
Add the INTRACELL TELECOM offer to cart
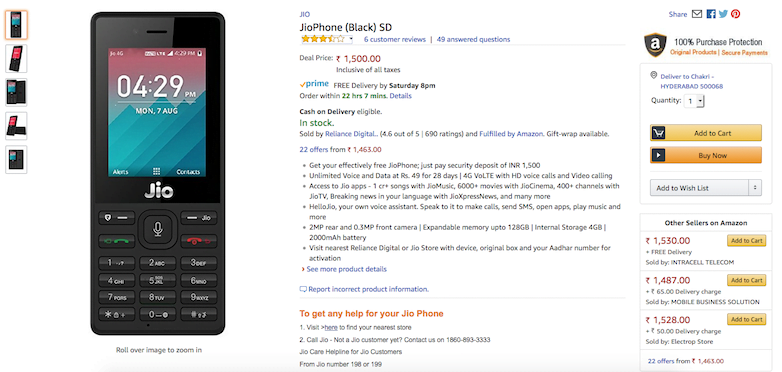[x=746, y=241]
